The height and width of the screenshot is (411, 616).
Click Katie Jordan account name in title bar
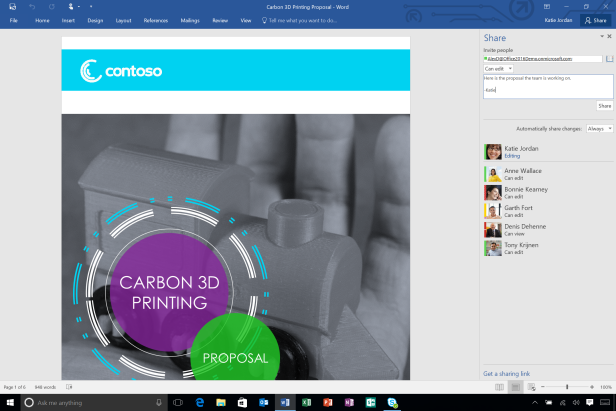(x=558, y=20)
